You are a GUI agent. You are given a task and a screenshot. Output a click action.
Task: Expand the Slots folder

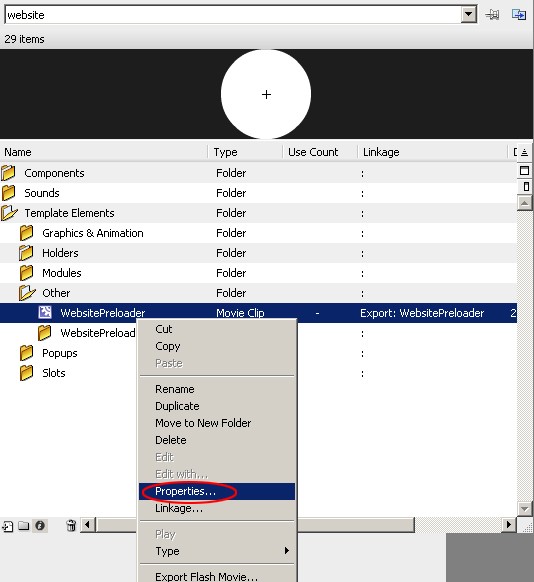click(x=27, y=373)
